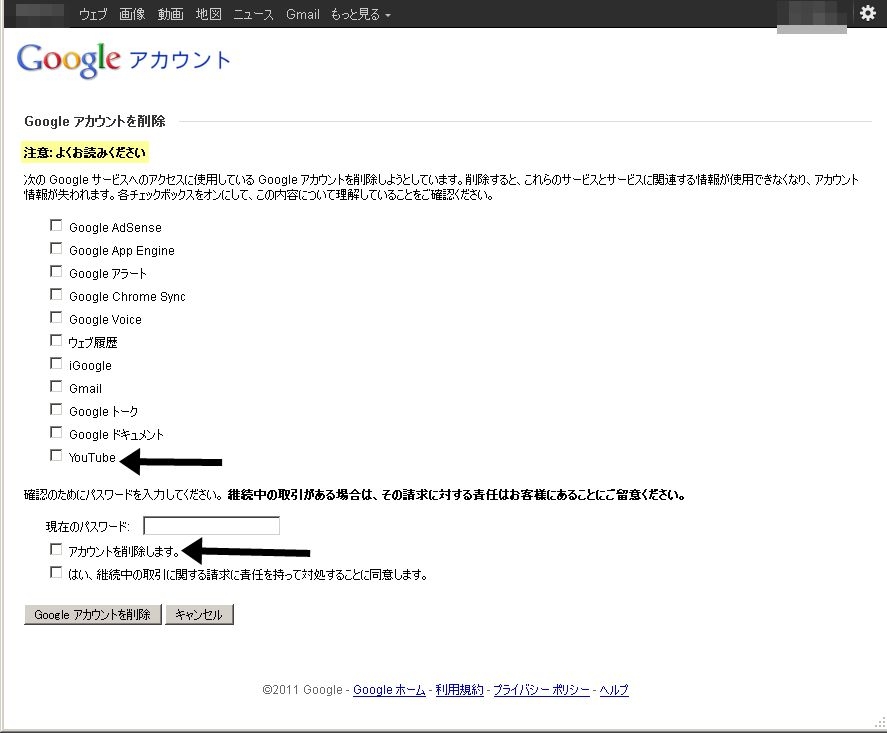Viewport: 887px width, 733px height.
Task: Grab the window resize grip corner
Action: [x=880, y=723]
